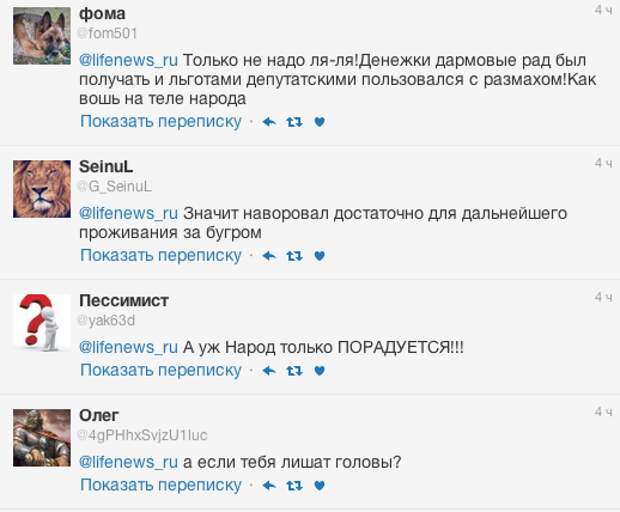The height and width of the screenshot is (512, 620).
Task: Retweet Пессимист's tweet
Action: click(294, 371)
